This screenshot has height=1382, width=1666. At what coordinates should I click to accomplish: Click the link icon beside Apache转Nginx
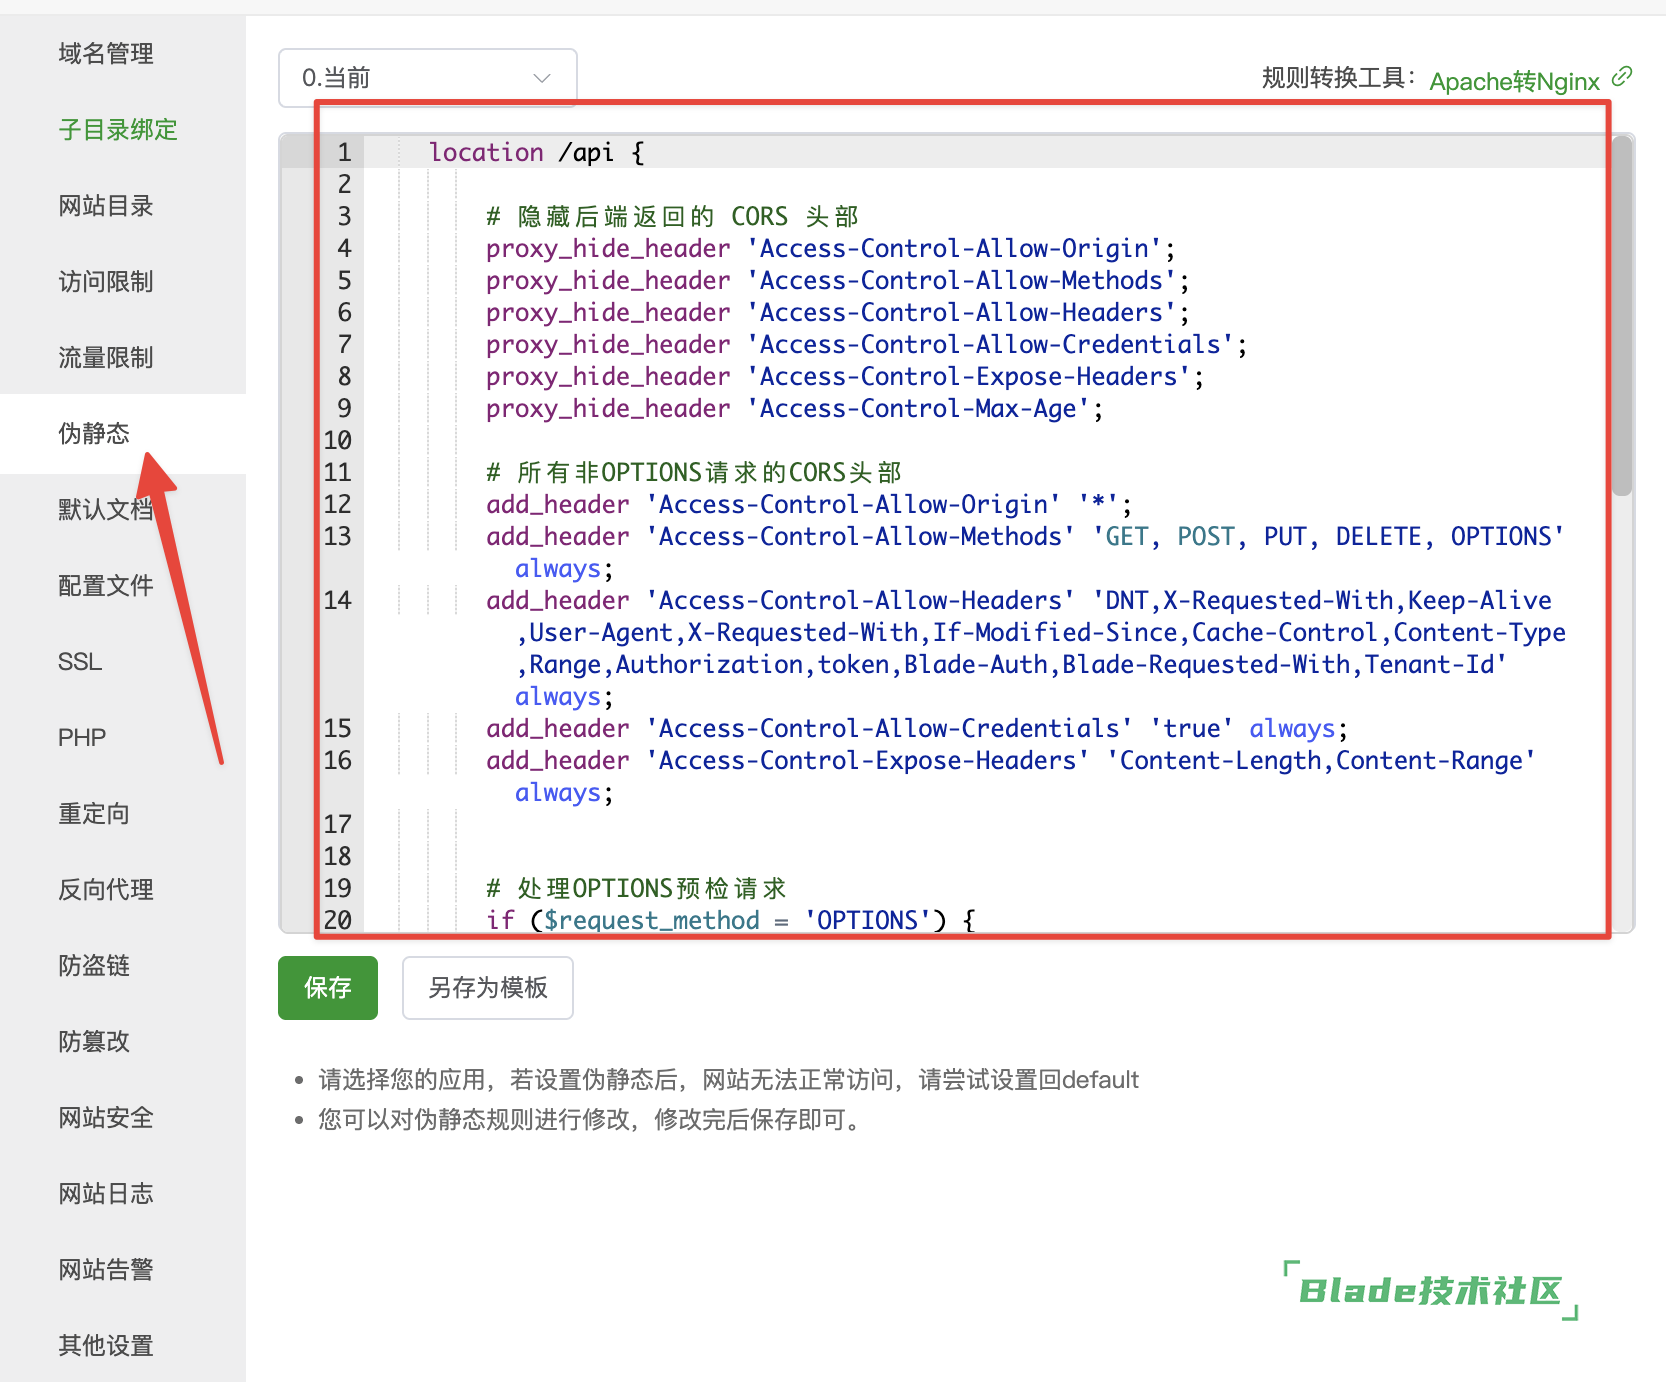coord(1622,77)
